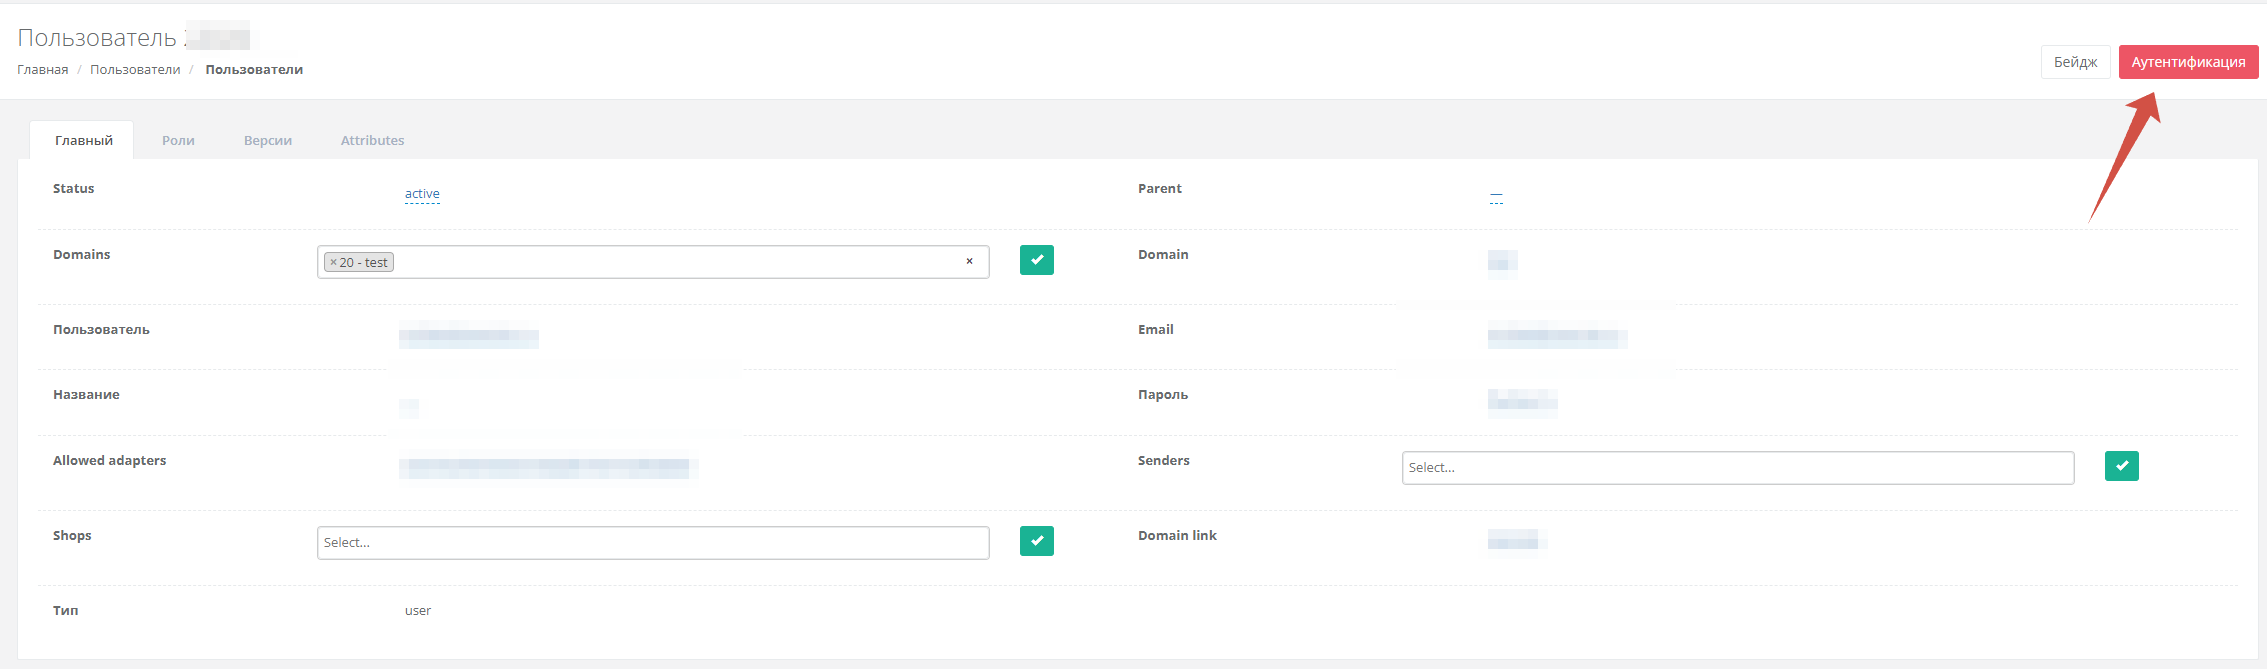
Task: Click the Бейдж button
Action: pyautogui.click(x=2075, y=62)
